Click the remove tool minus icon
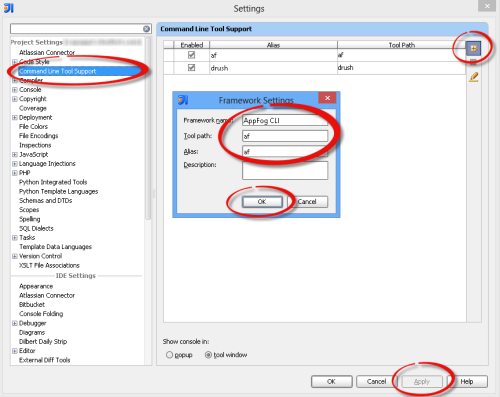 (473, 61)
